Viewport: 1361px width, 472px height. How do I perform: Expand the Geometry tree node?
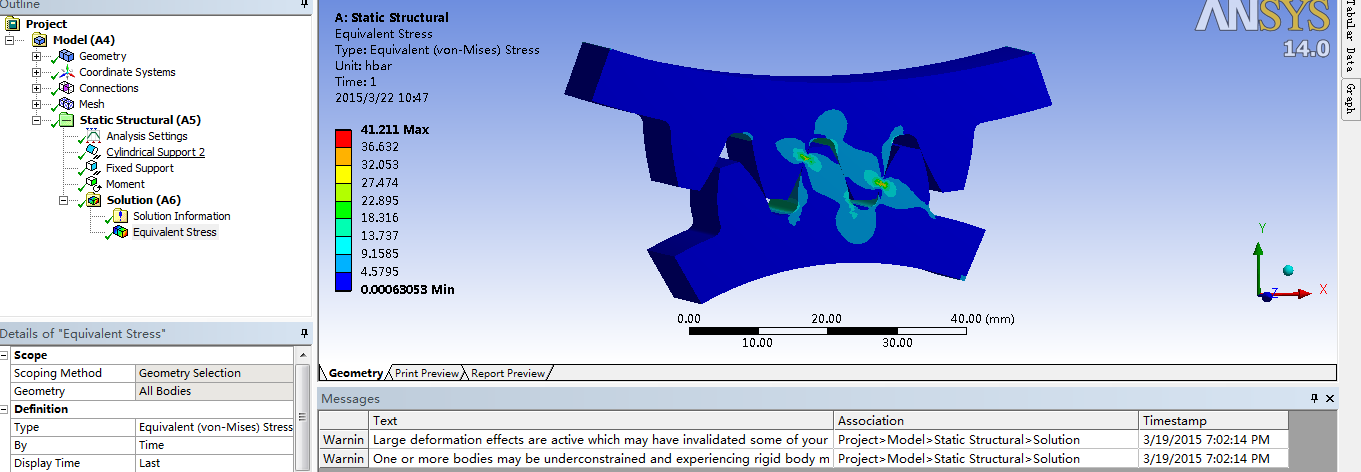pos(37,56)
